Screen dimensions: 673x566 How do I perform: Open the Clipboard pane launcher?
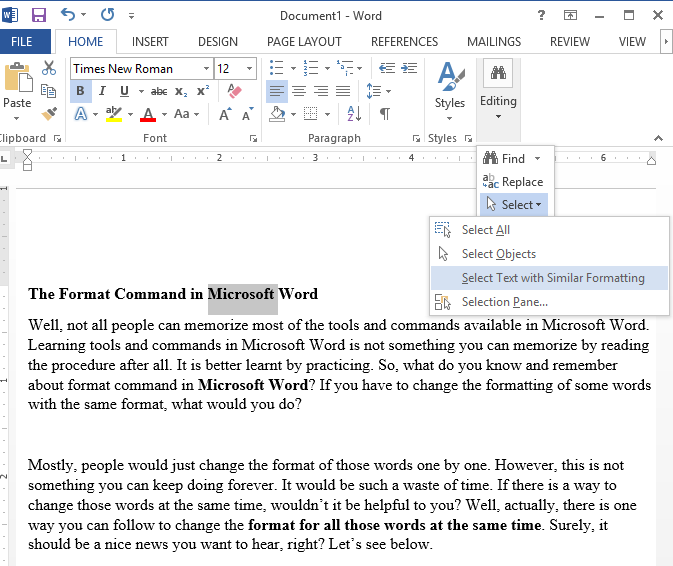[x=57, y=139]
